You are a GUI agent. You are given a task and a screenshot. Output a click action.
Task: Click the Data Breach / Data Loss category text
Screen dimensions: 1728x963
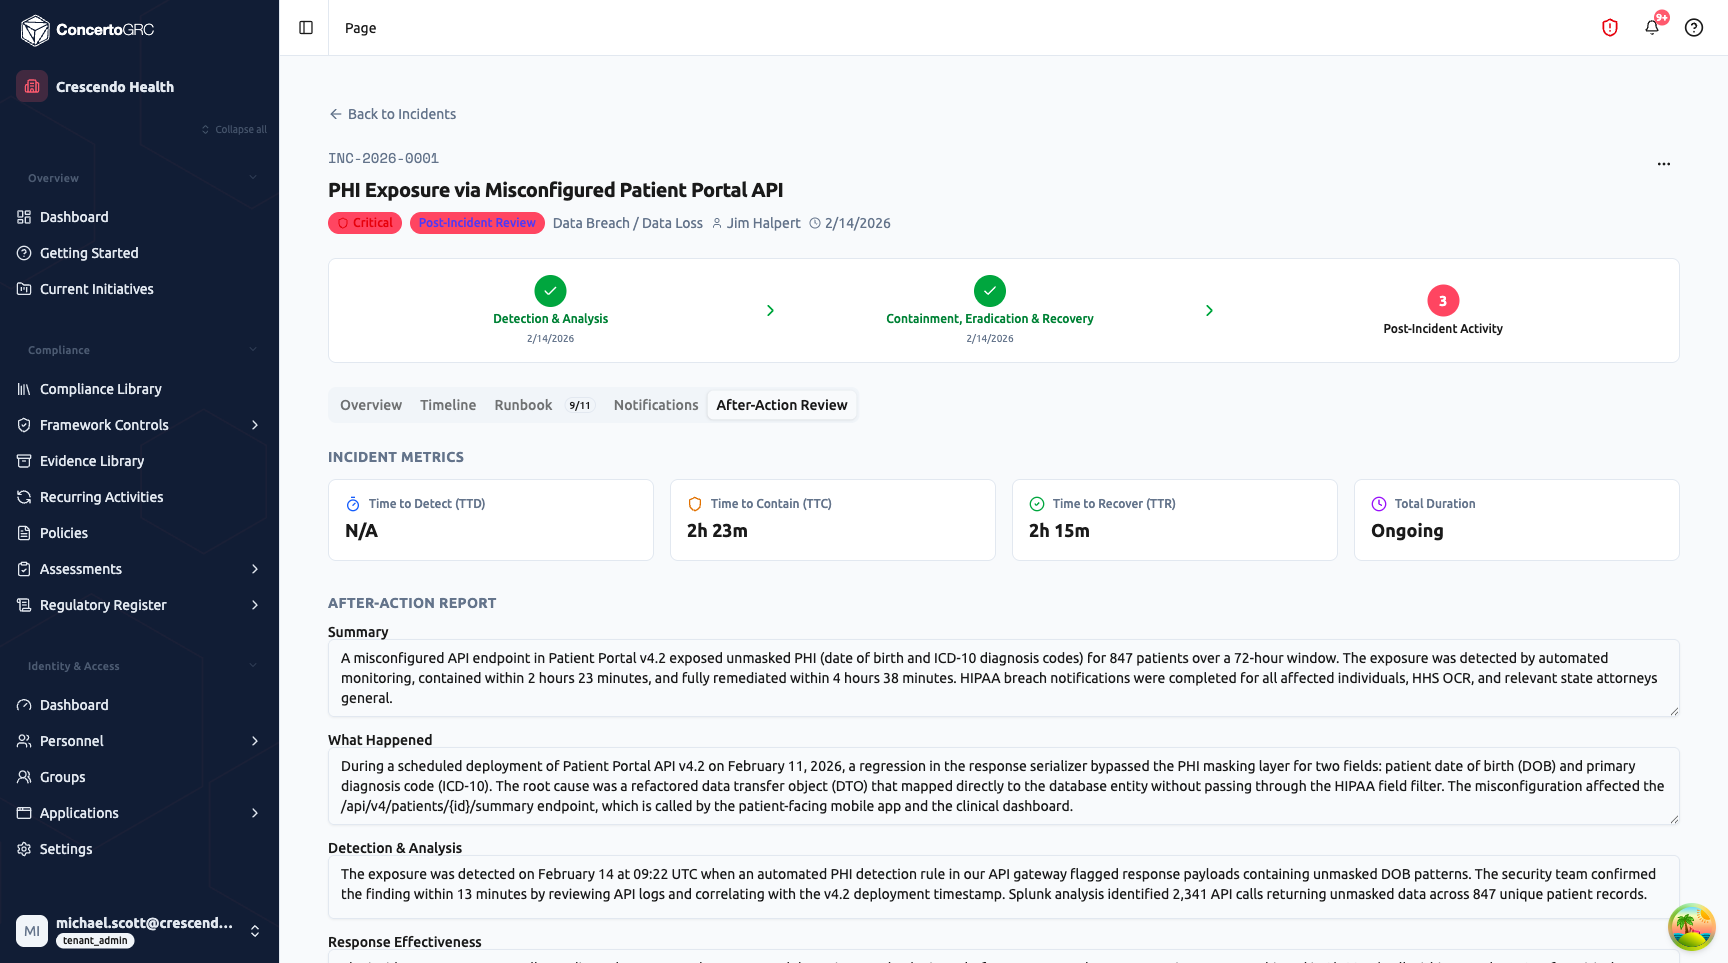628,223
